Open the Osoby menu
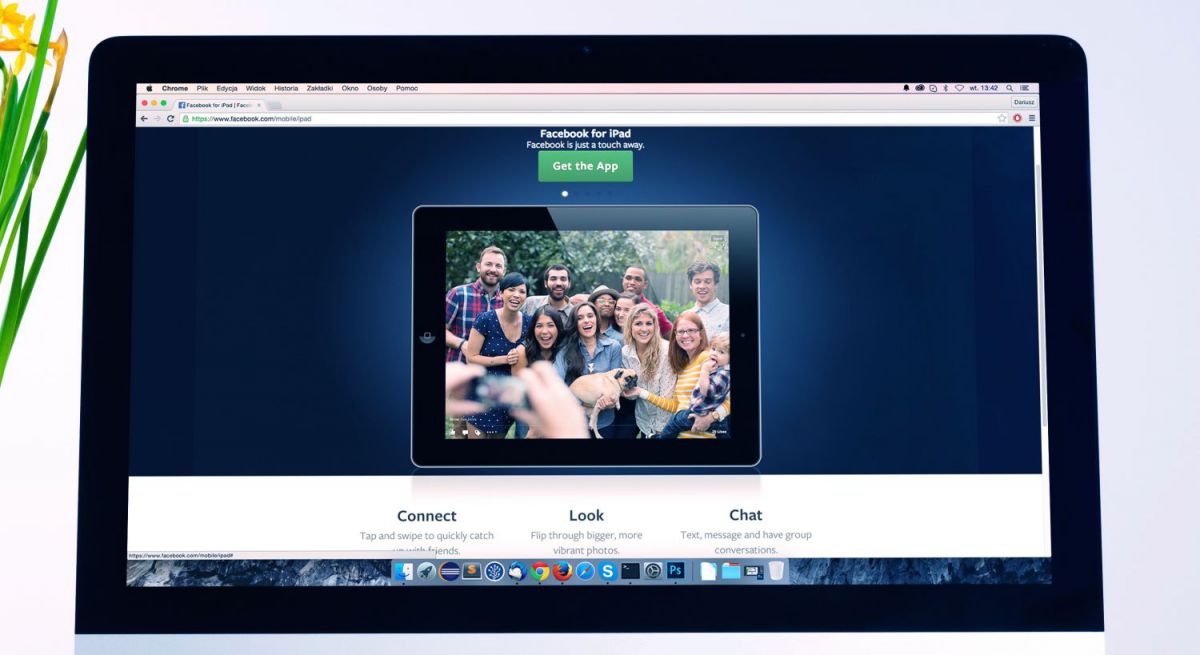This screenshot has height=655, width=1200. tap(377, 88)
